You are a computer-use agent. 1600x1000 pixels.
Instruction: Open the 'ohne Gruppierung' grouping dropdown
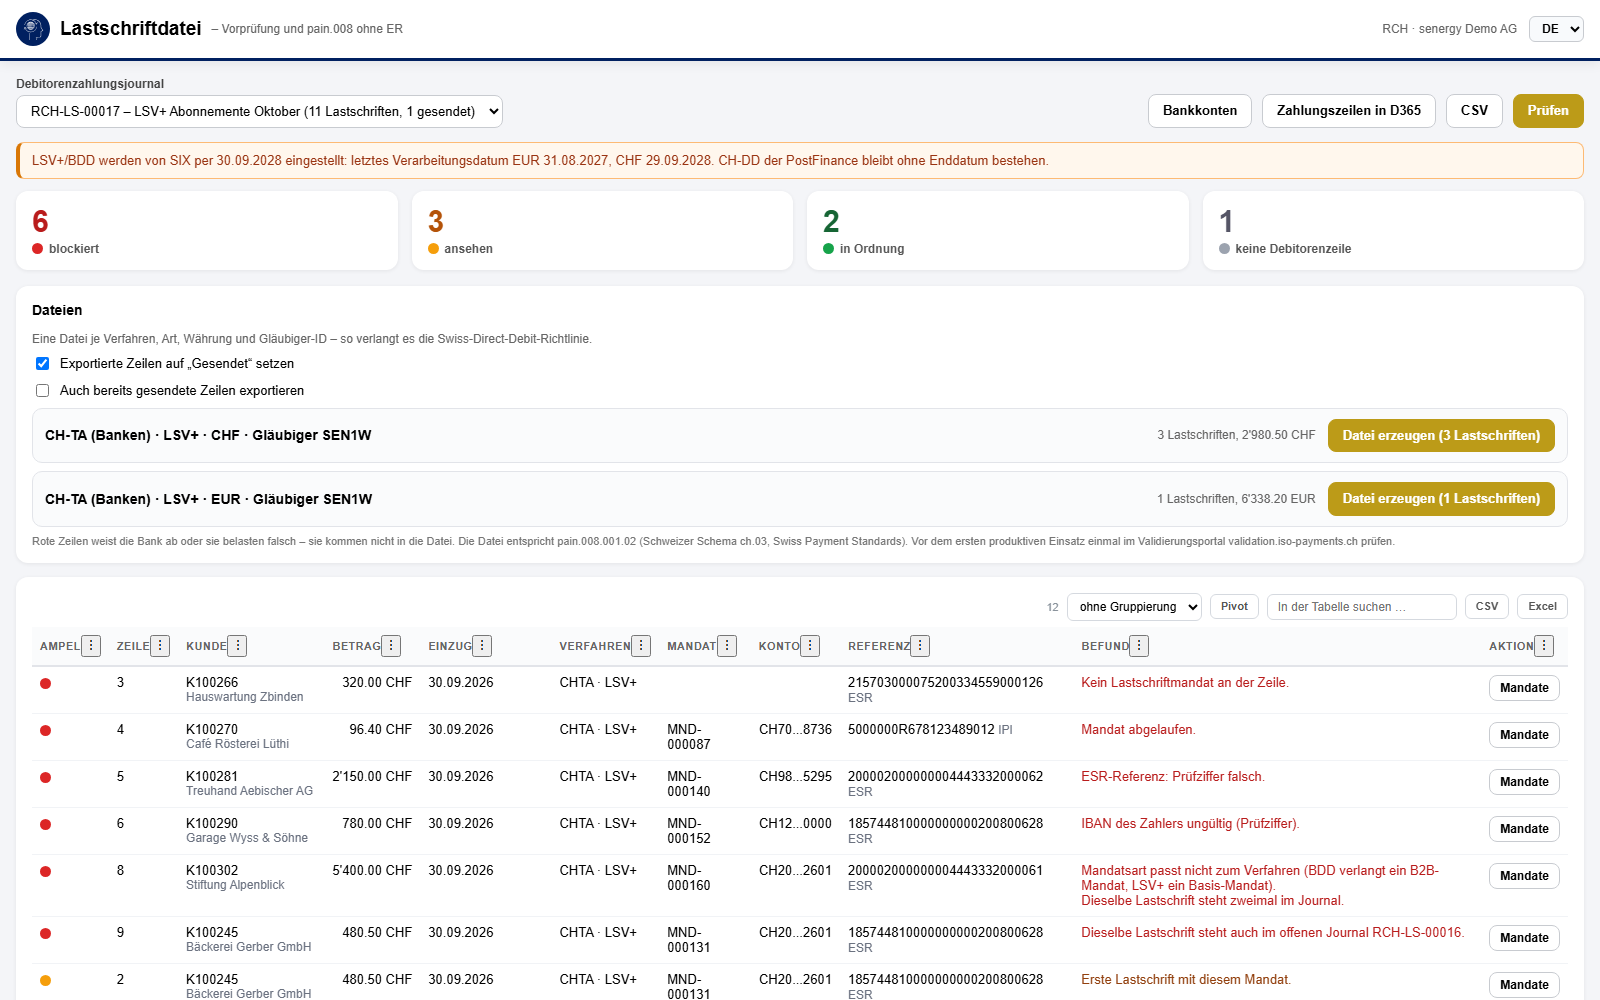pos(1134,607)
